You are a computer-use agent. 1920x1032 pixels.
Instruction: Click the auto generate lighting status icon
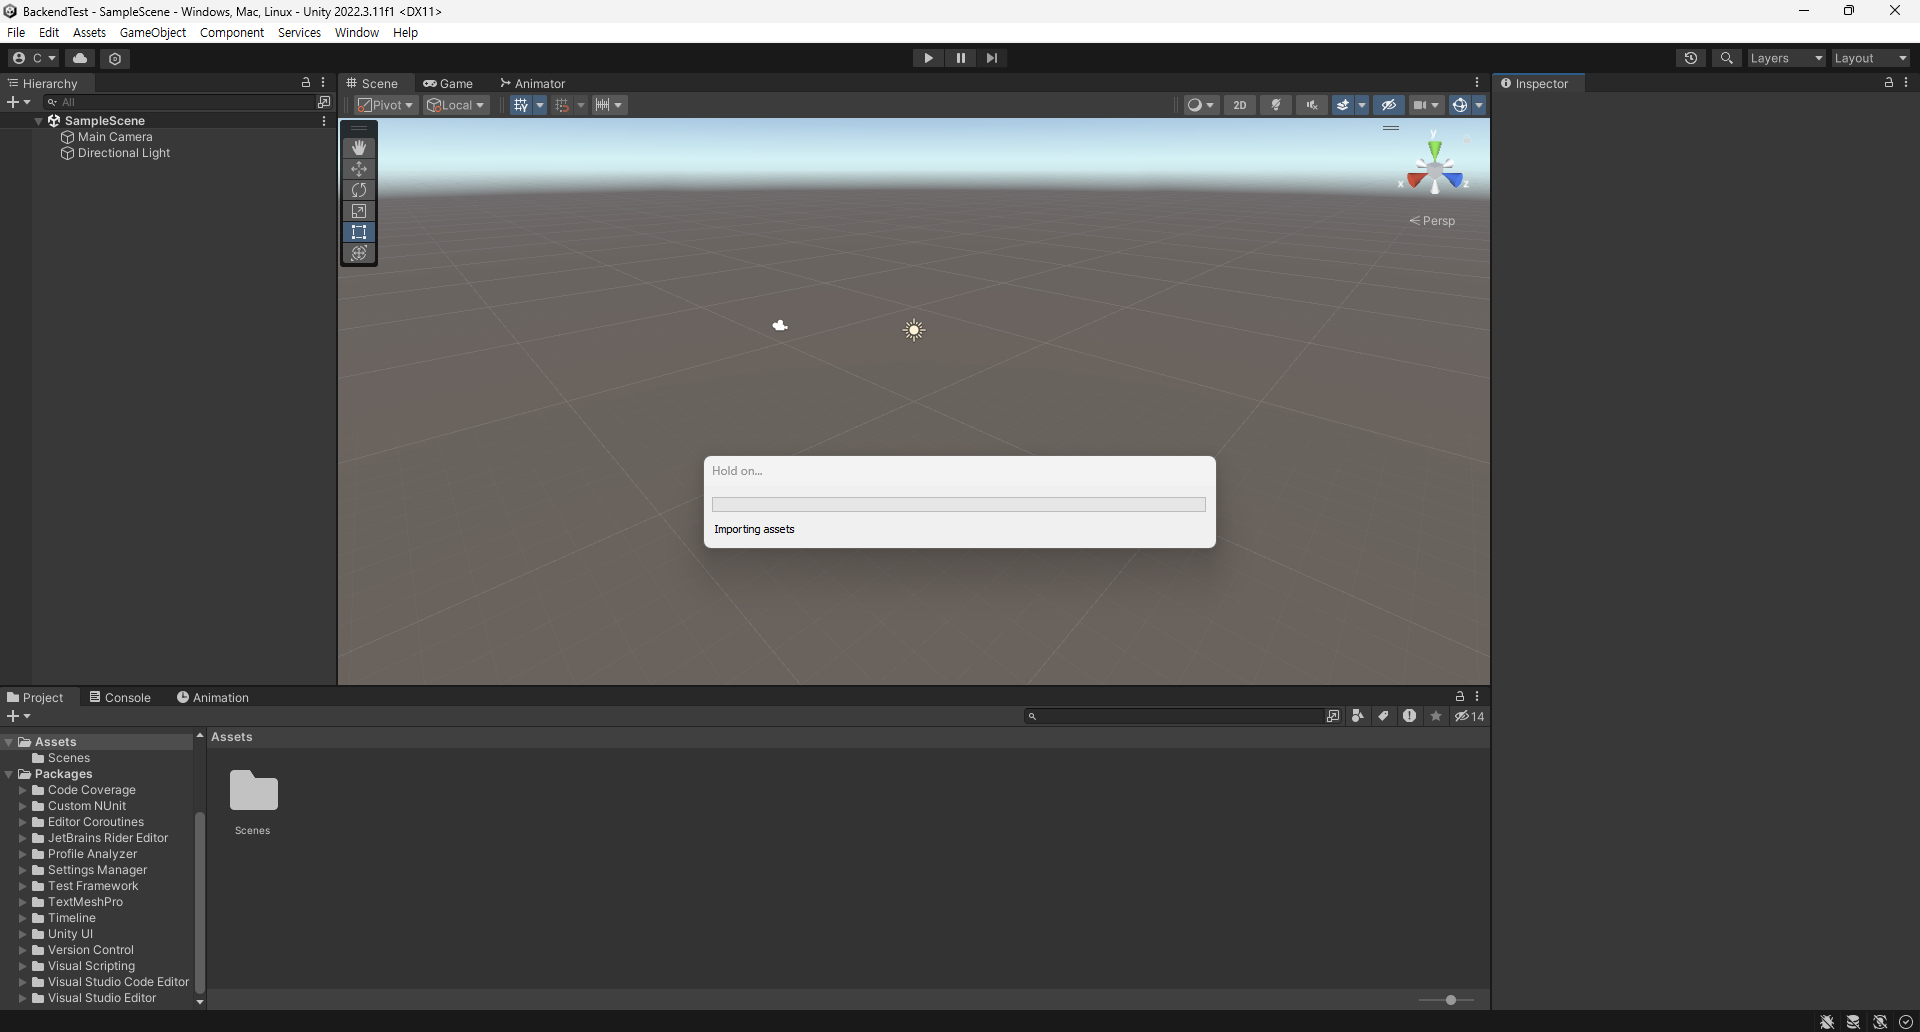point(1880,1022)
